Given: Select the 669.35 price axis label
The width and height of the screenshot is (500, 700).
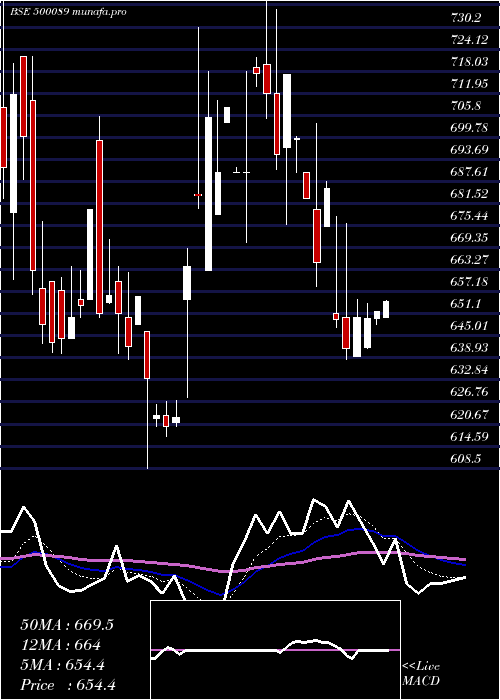Looking at the screenshot, I should (x=469, y=238).
